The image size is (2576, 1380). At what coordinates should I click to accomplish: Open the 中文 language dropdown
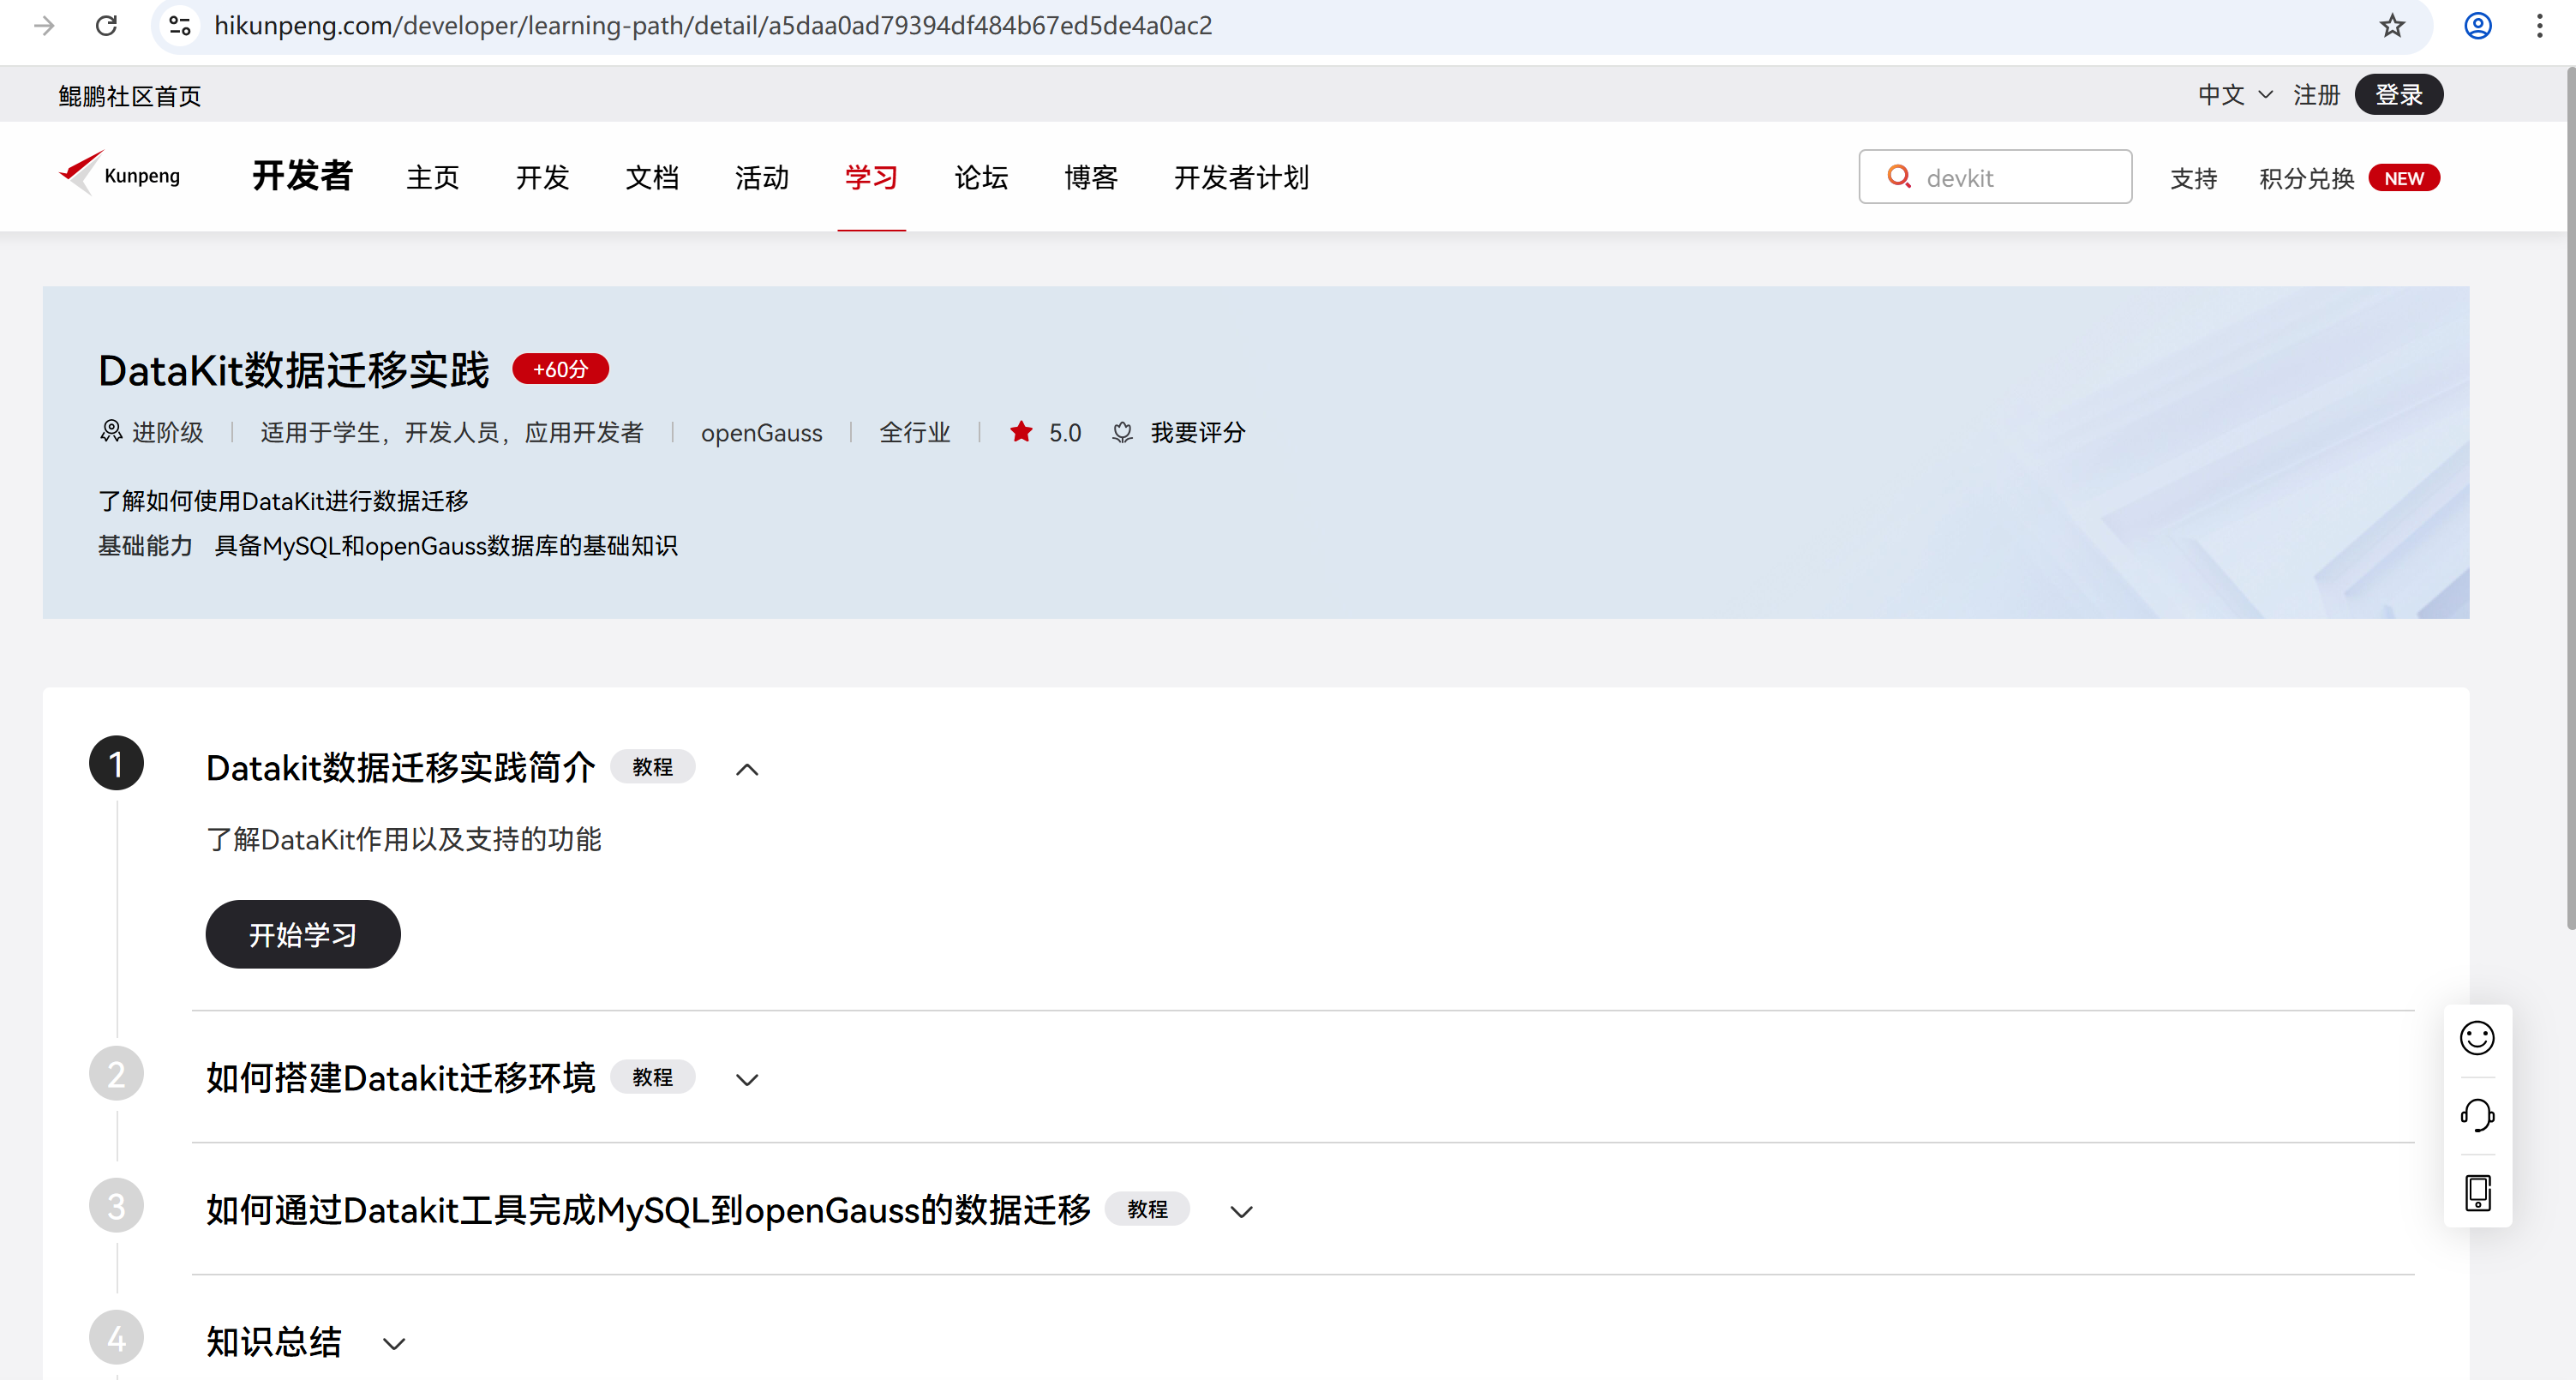click(x=2235, y=95)
